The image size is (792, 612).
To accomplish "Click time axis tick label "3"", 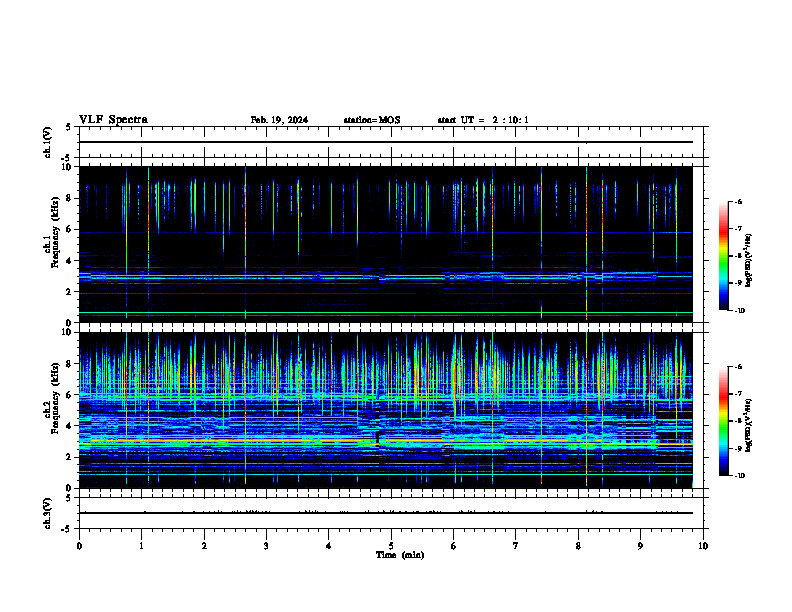I will (266, 546).
